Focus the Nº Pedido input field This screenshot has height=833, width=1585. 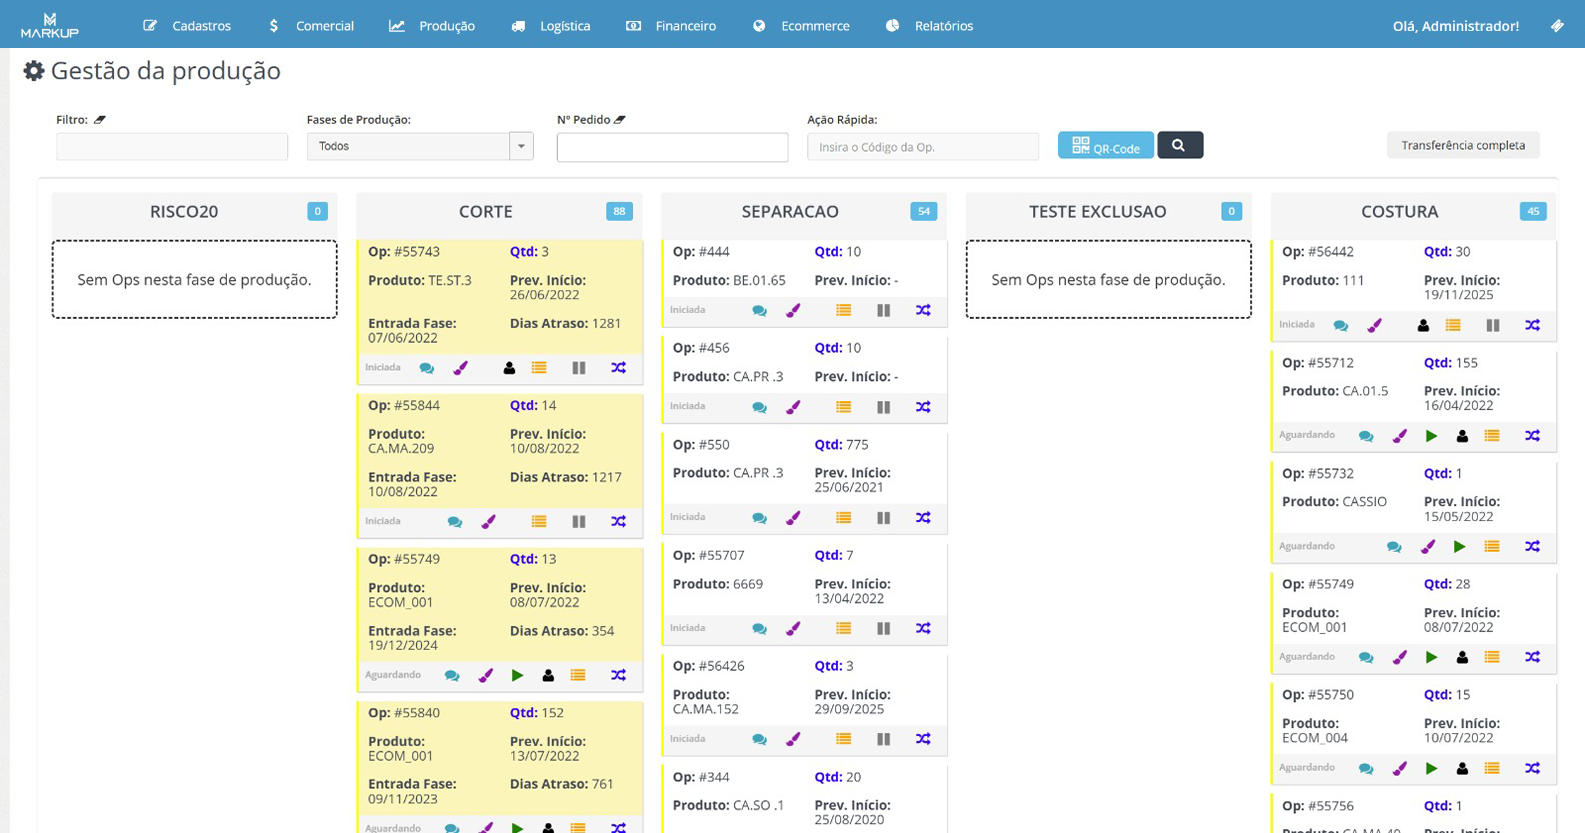[x=672, y=147]
